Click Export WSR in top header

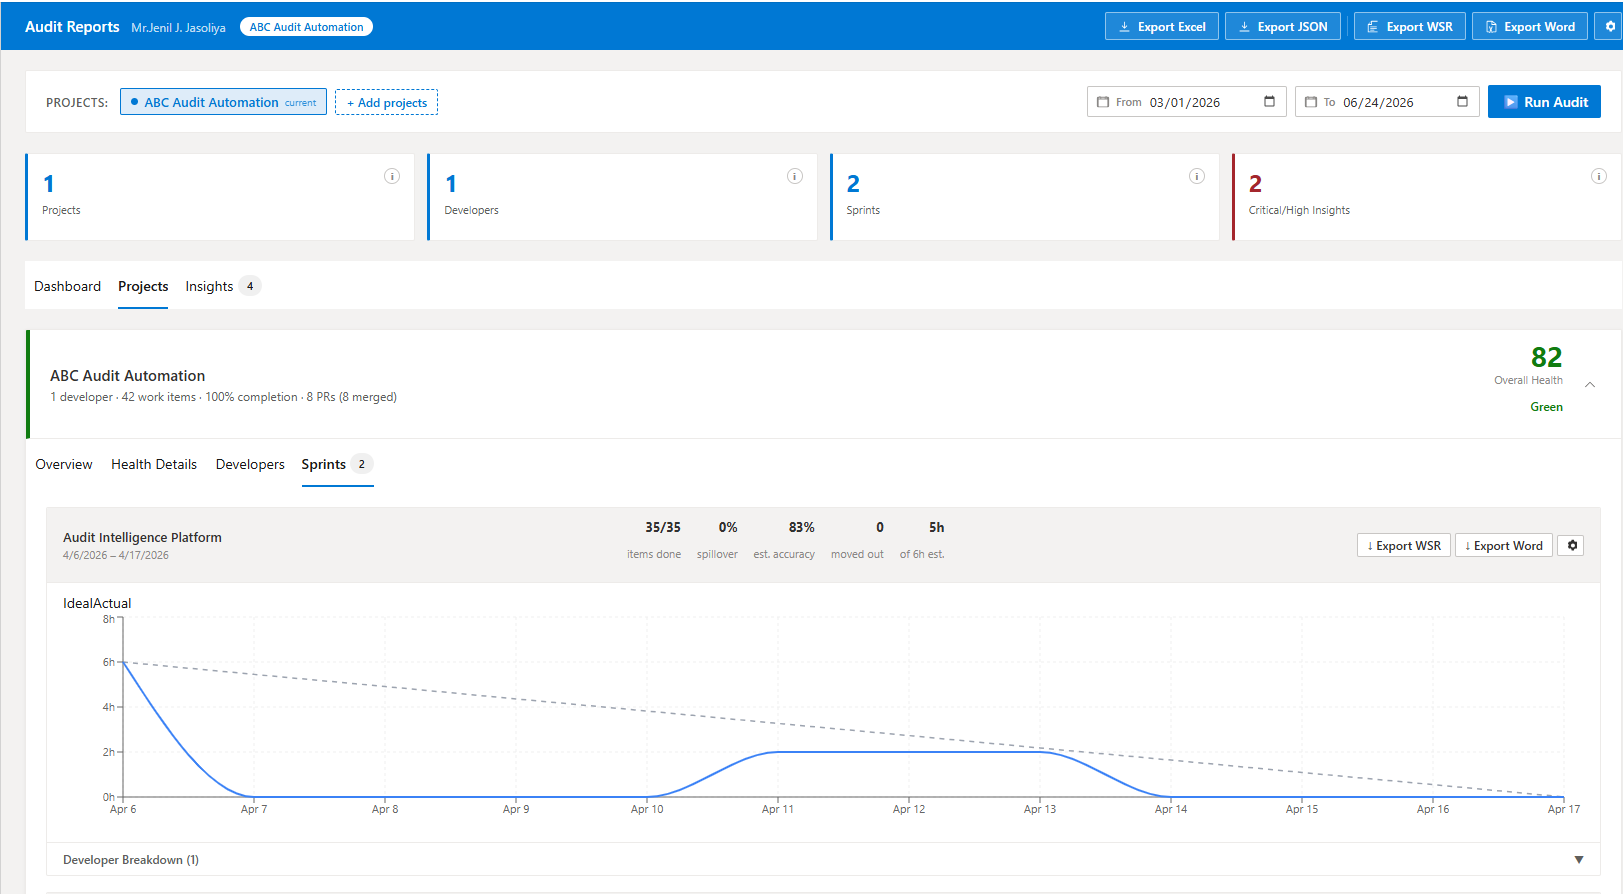click(1410, 27)
